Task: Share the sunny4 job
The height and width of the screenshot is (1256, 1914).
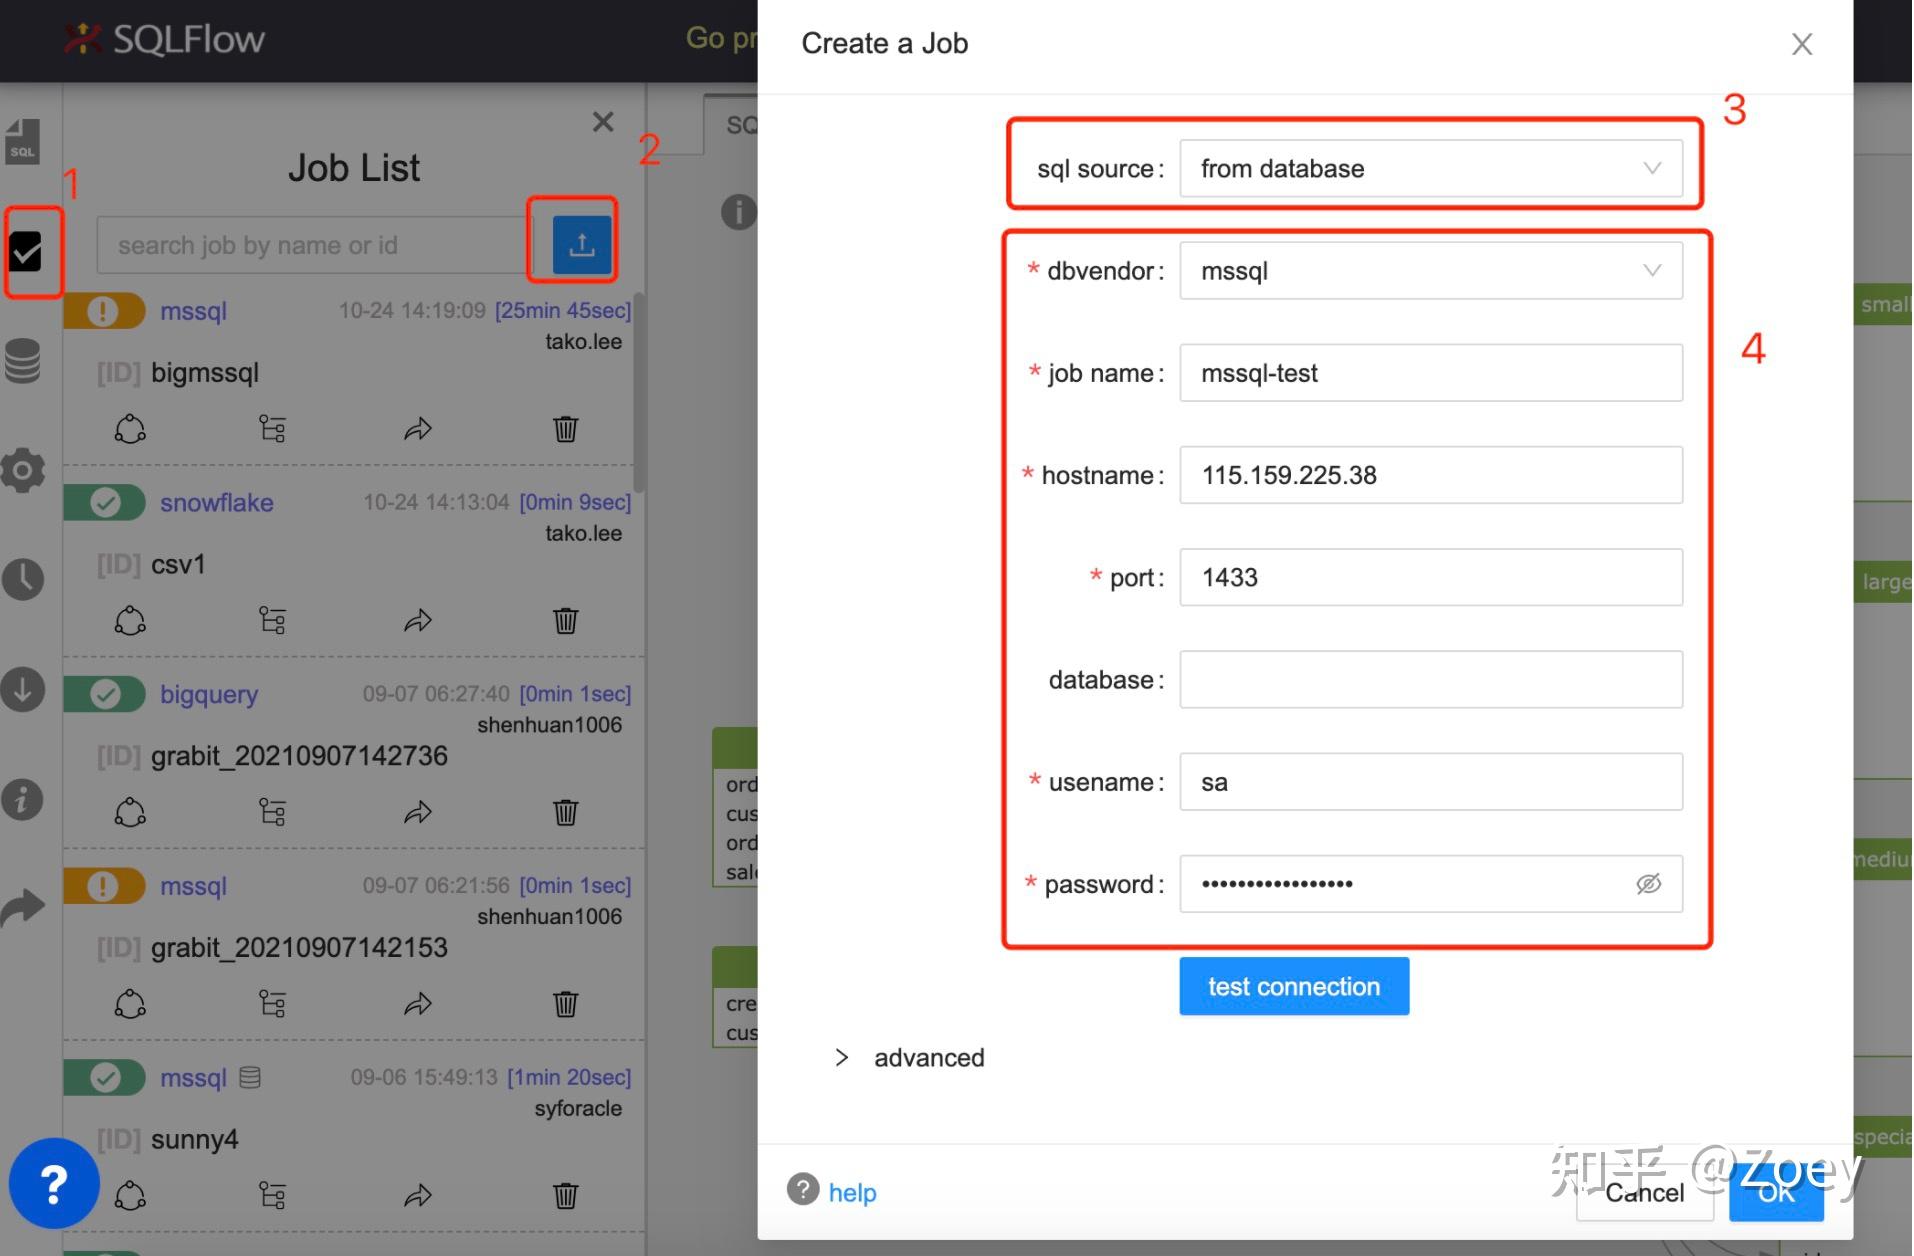Action: point(418,1195)
